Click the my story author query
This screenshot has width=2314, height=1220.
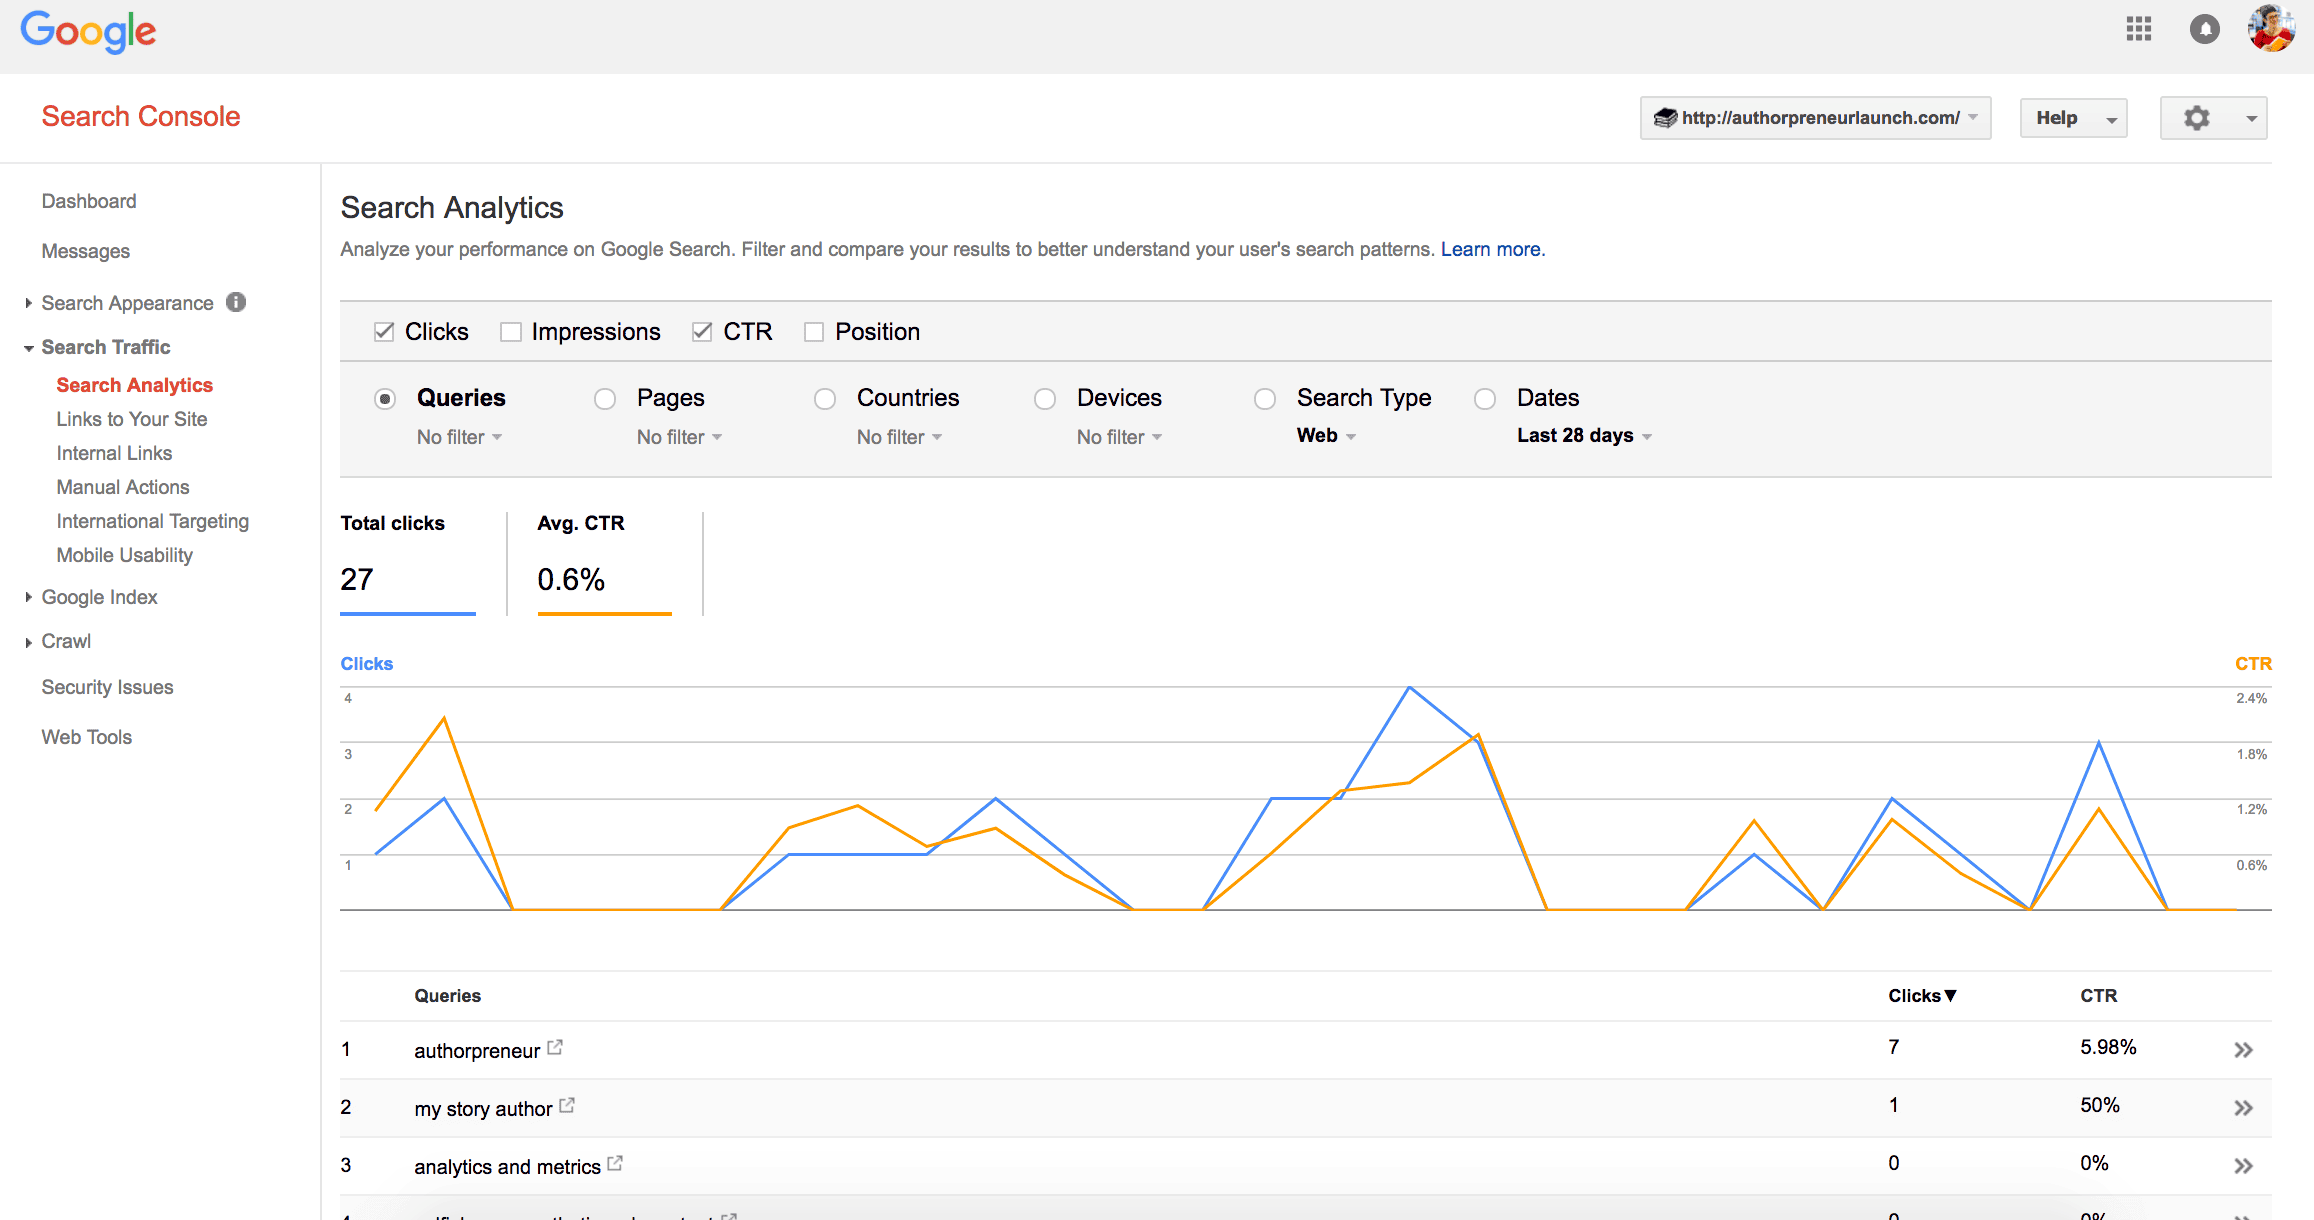[x=483, y=1108]
